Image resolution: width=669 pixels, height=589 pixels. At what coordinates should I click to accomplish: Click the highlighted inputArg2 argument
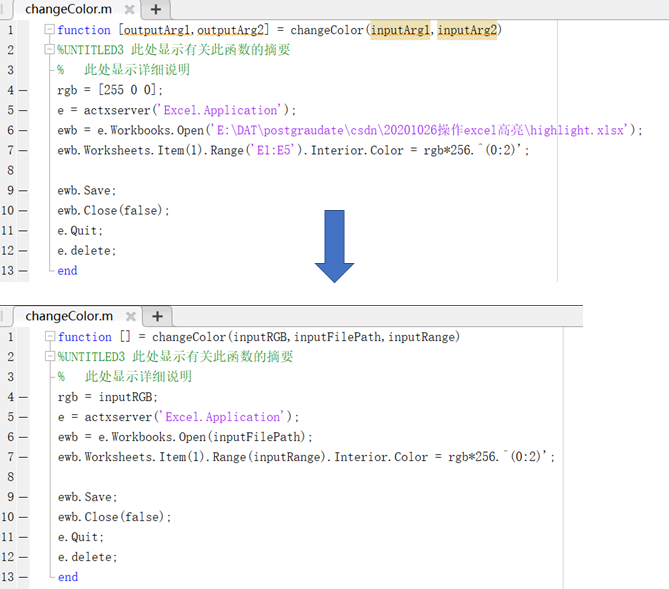[467, 30]
